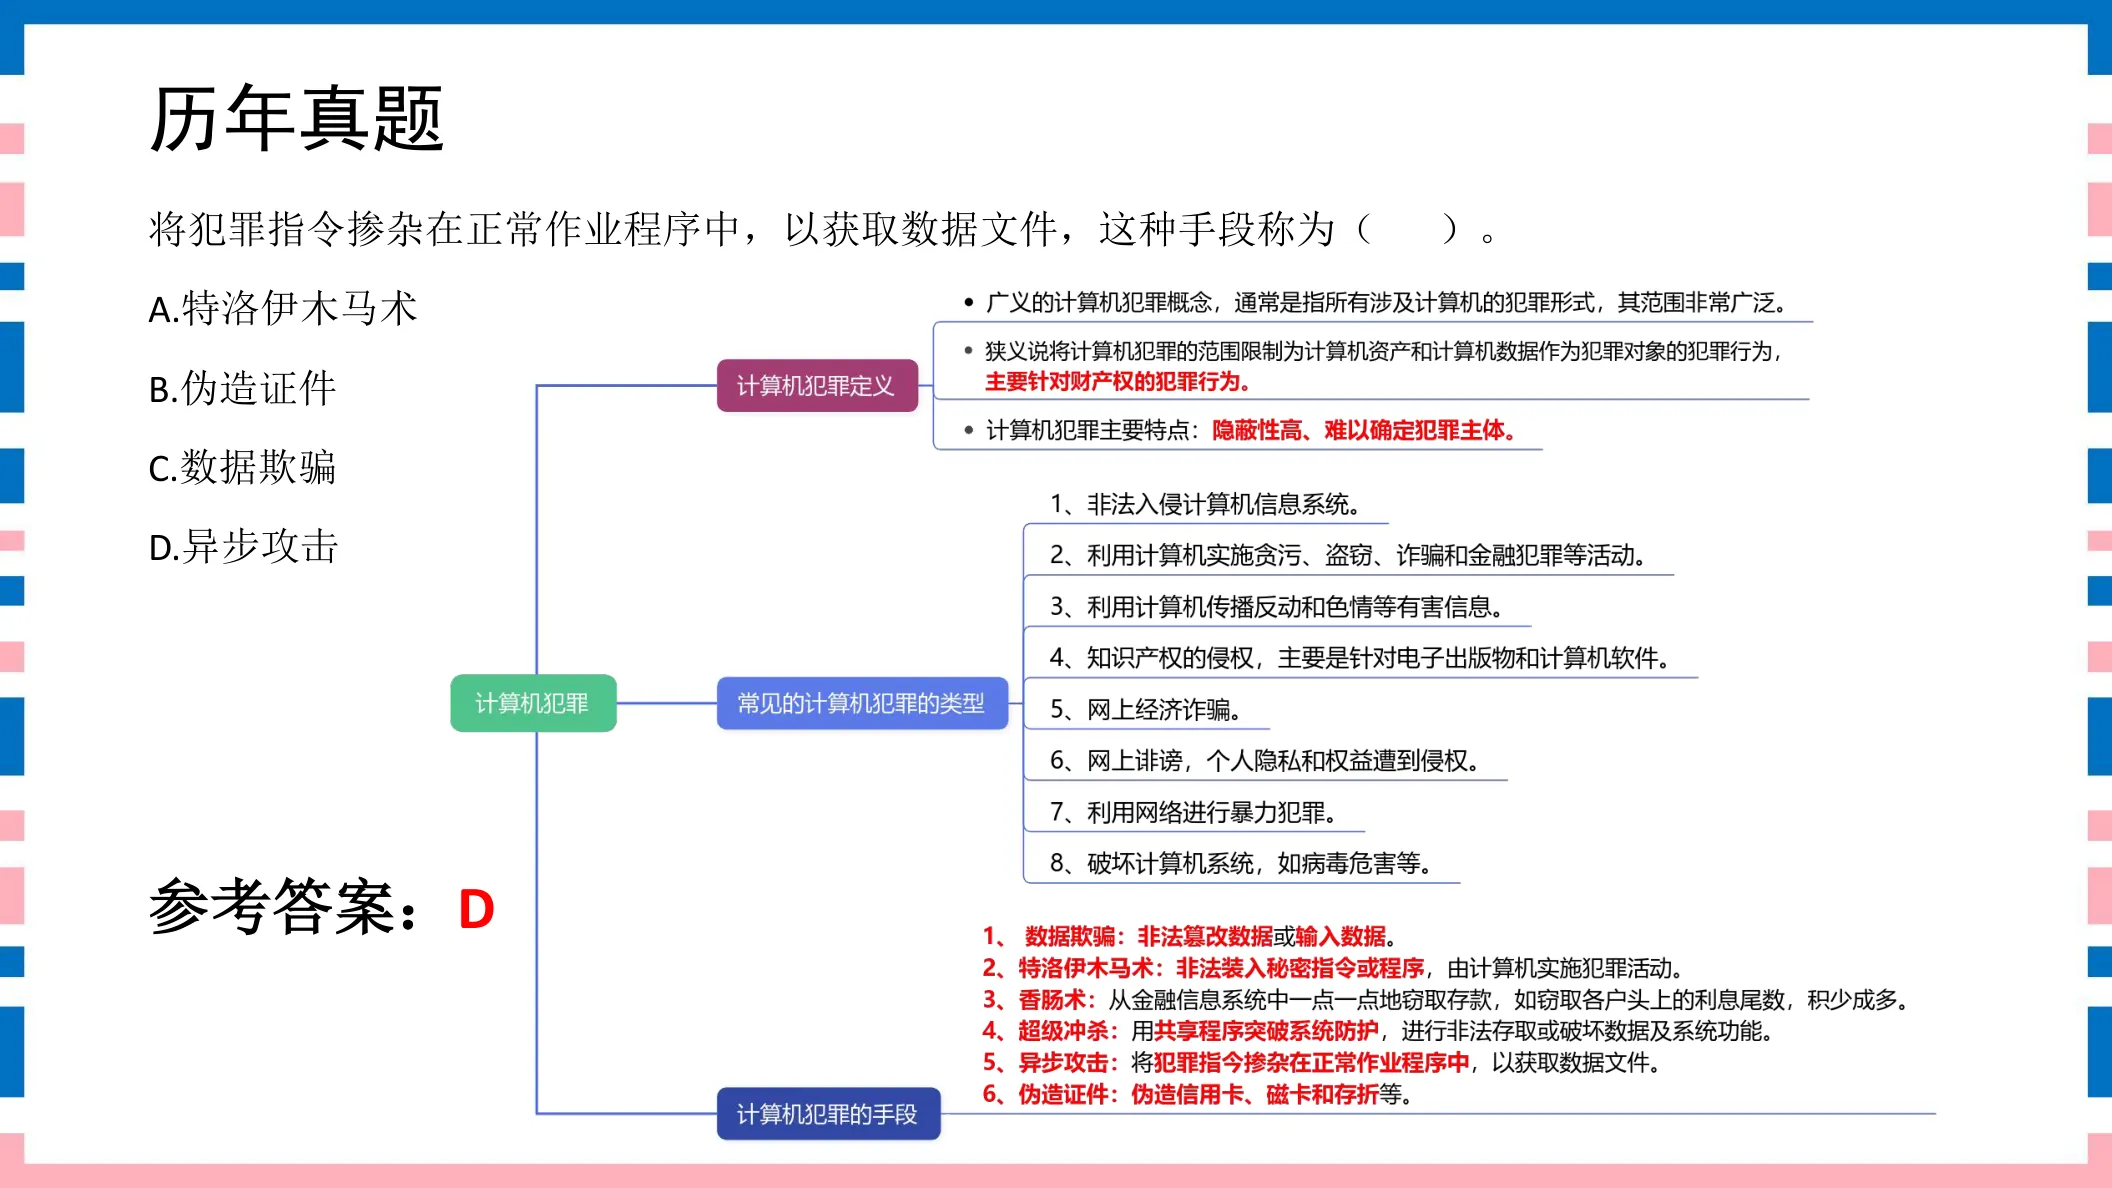Click item 2 about 贪污、盗窃、诈骗
Viewport: 2112px width, 1188px height.
tap(1348, 555)
